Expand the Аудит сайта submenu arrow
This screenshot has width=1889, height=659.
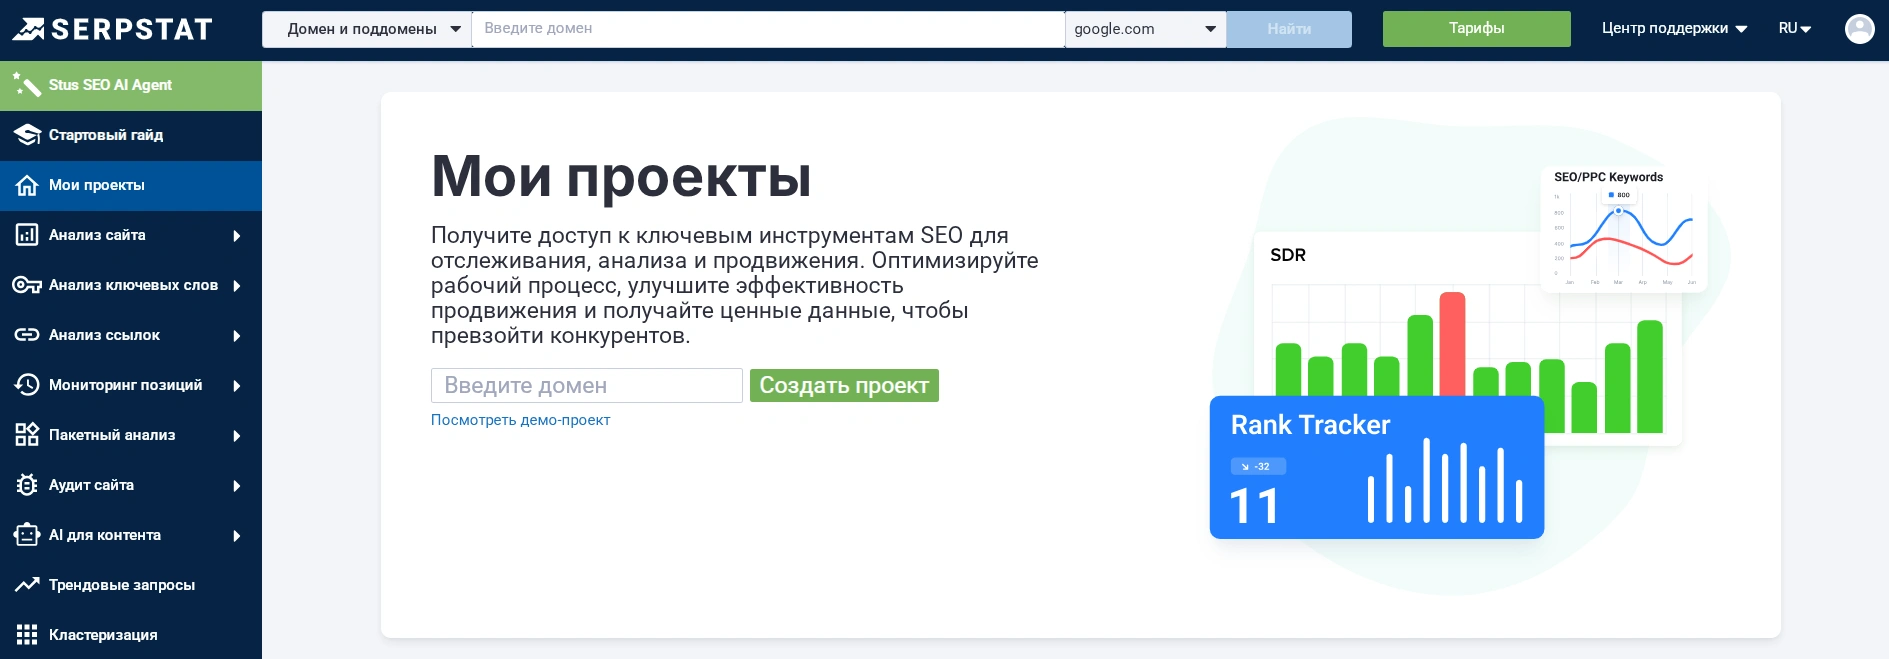(x=237, y=486)
